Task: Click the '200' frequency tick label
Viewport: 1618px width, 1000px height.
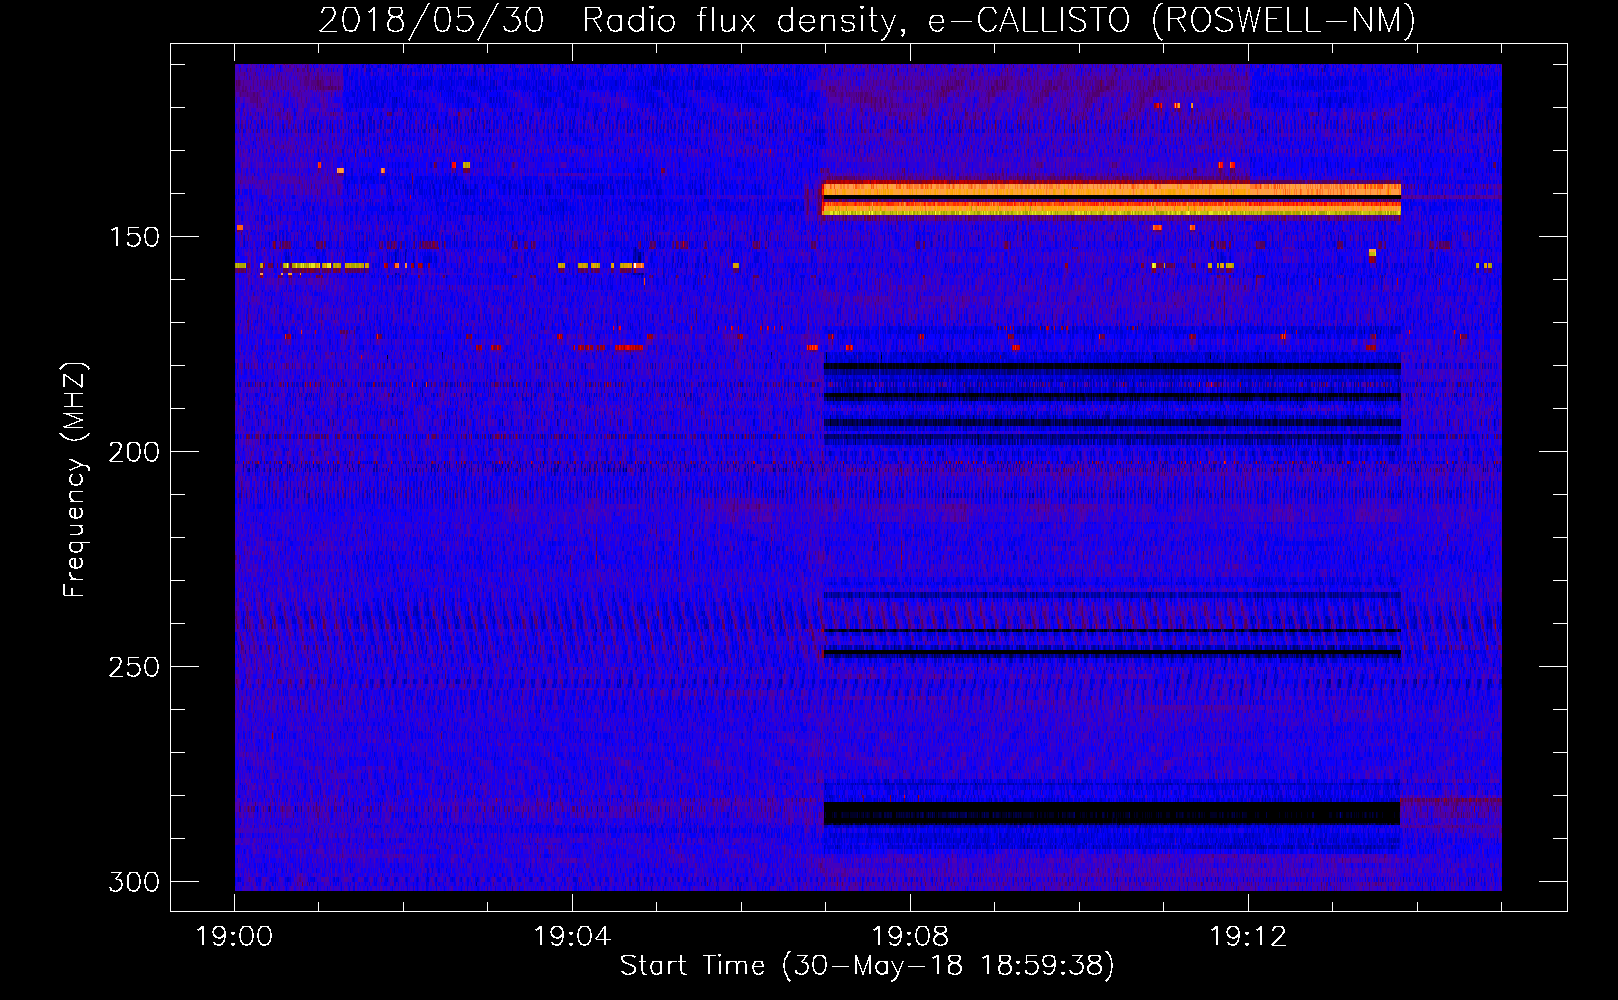Action: (134, 452)
